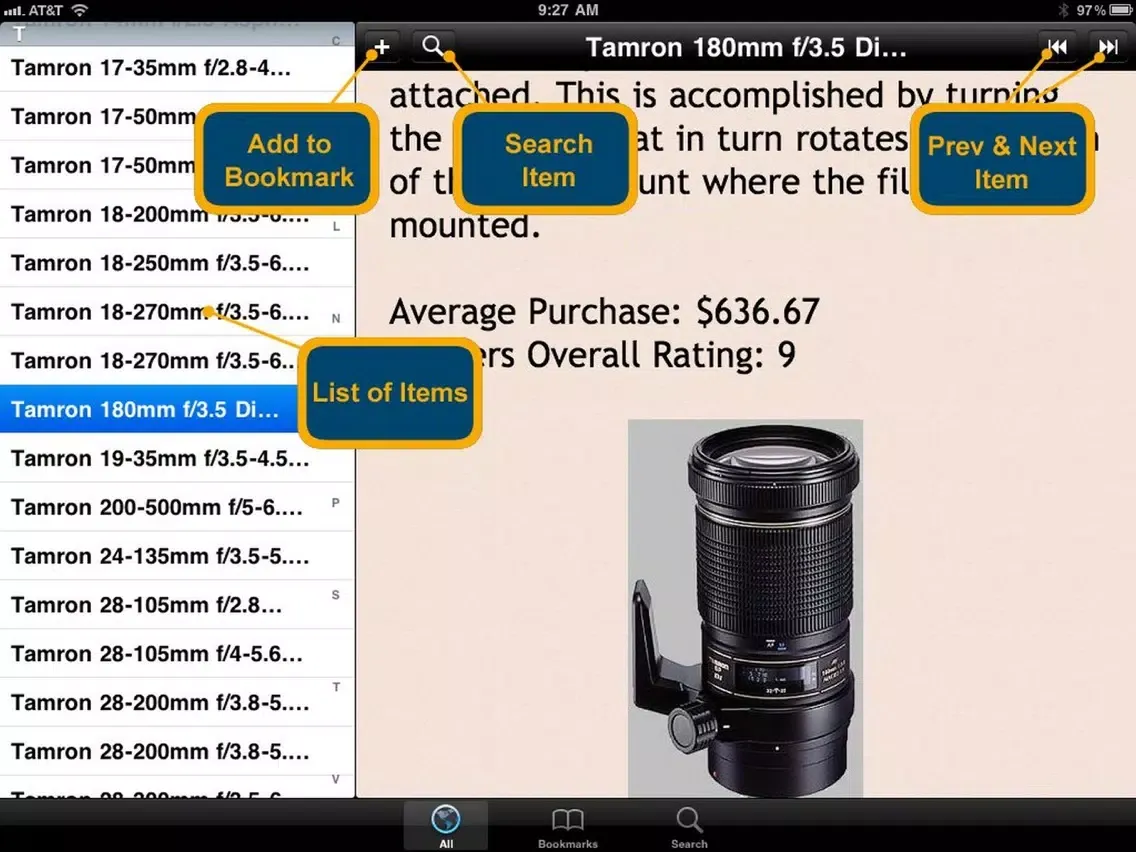Jump to index letter V in list
This screenshot has width=1136, height=852.
click(x=335, y=780)
